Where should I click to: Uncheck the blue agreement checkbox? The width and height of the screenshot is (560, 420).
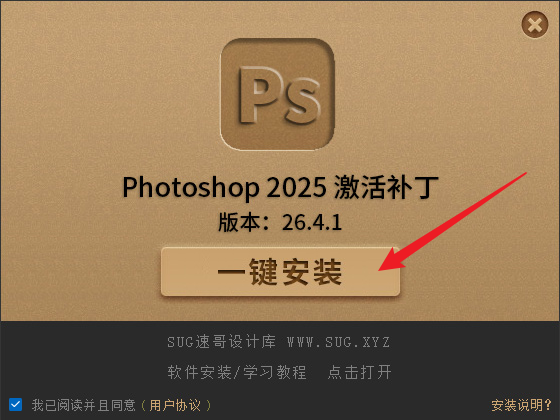[x=15, y=405]
